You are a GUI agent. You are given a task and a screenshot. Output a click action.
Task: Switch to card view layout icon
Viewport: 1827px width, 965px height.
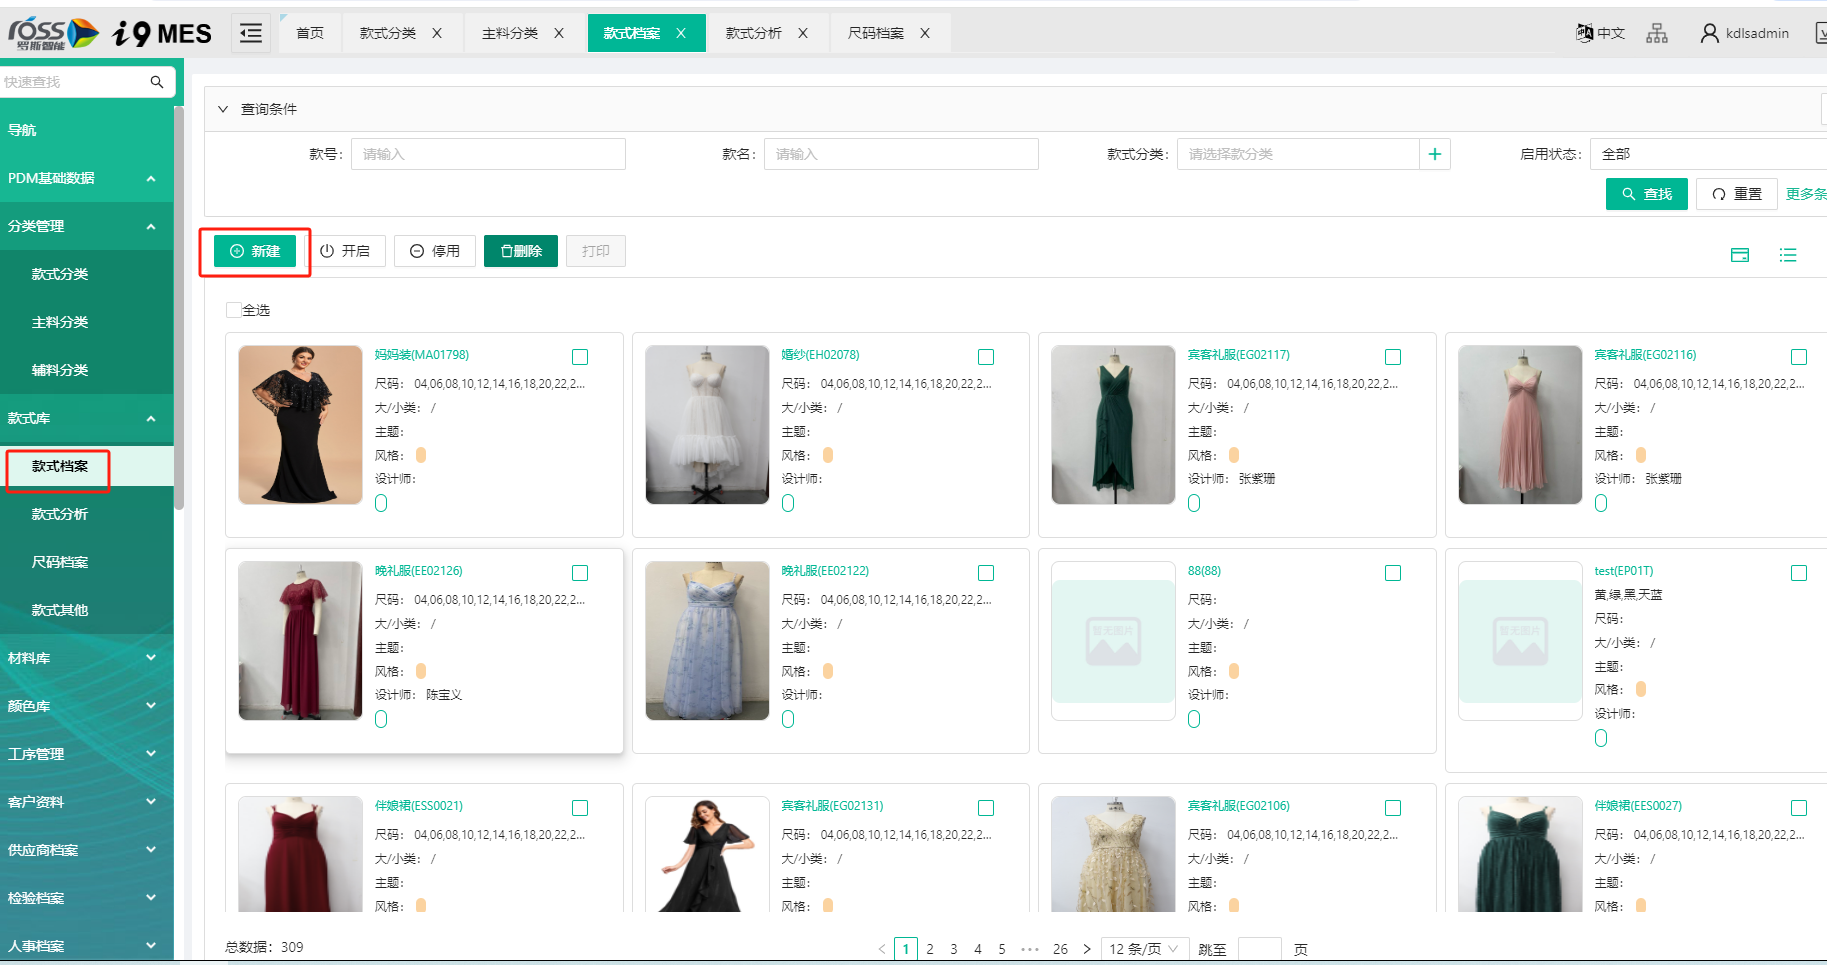point(1740,255)
